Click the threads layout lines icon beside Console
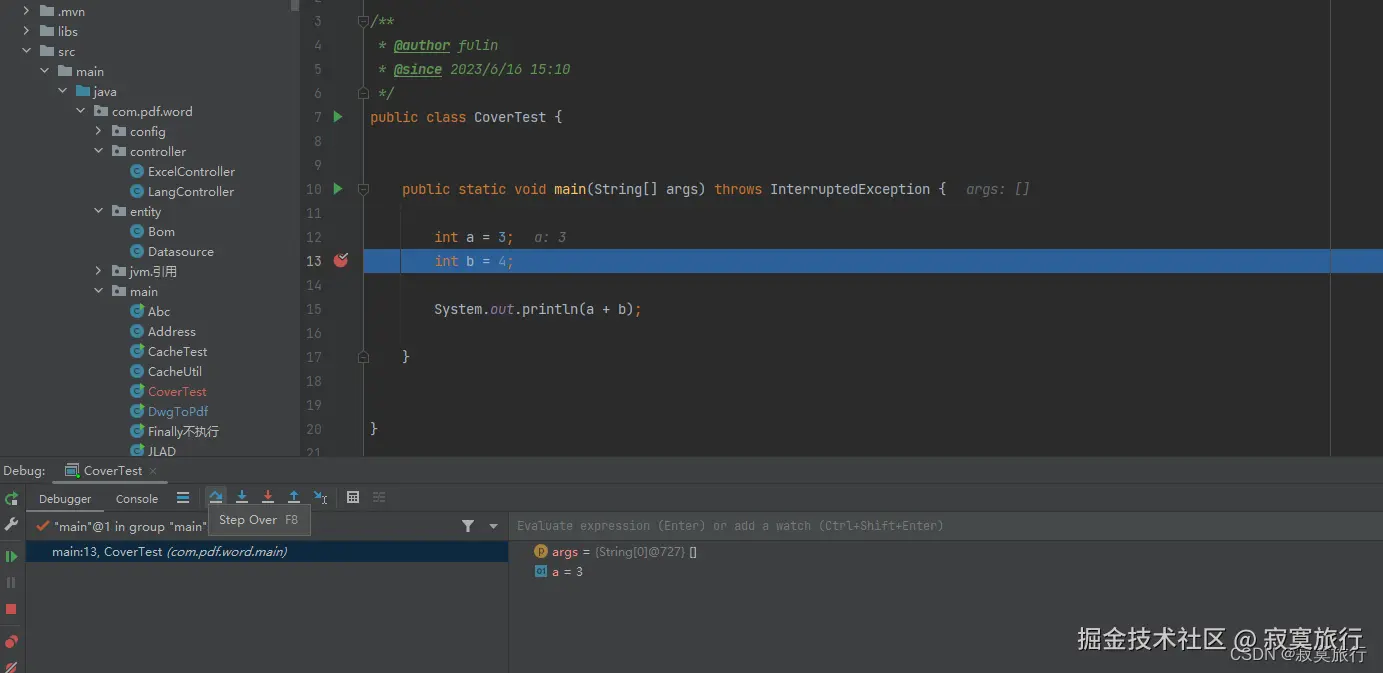The height and width of the screenshot is (673, 1383). [x=183, y=497]
